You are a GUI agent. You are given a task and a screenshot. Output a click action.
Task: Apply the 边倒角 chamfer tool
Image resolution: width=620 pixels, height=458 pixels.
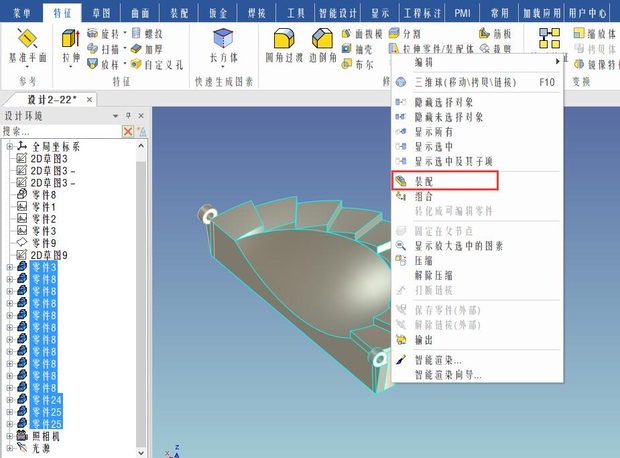323,45
